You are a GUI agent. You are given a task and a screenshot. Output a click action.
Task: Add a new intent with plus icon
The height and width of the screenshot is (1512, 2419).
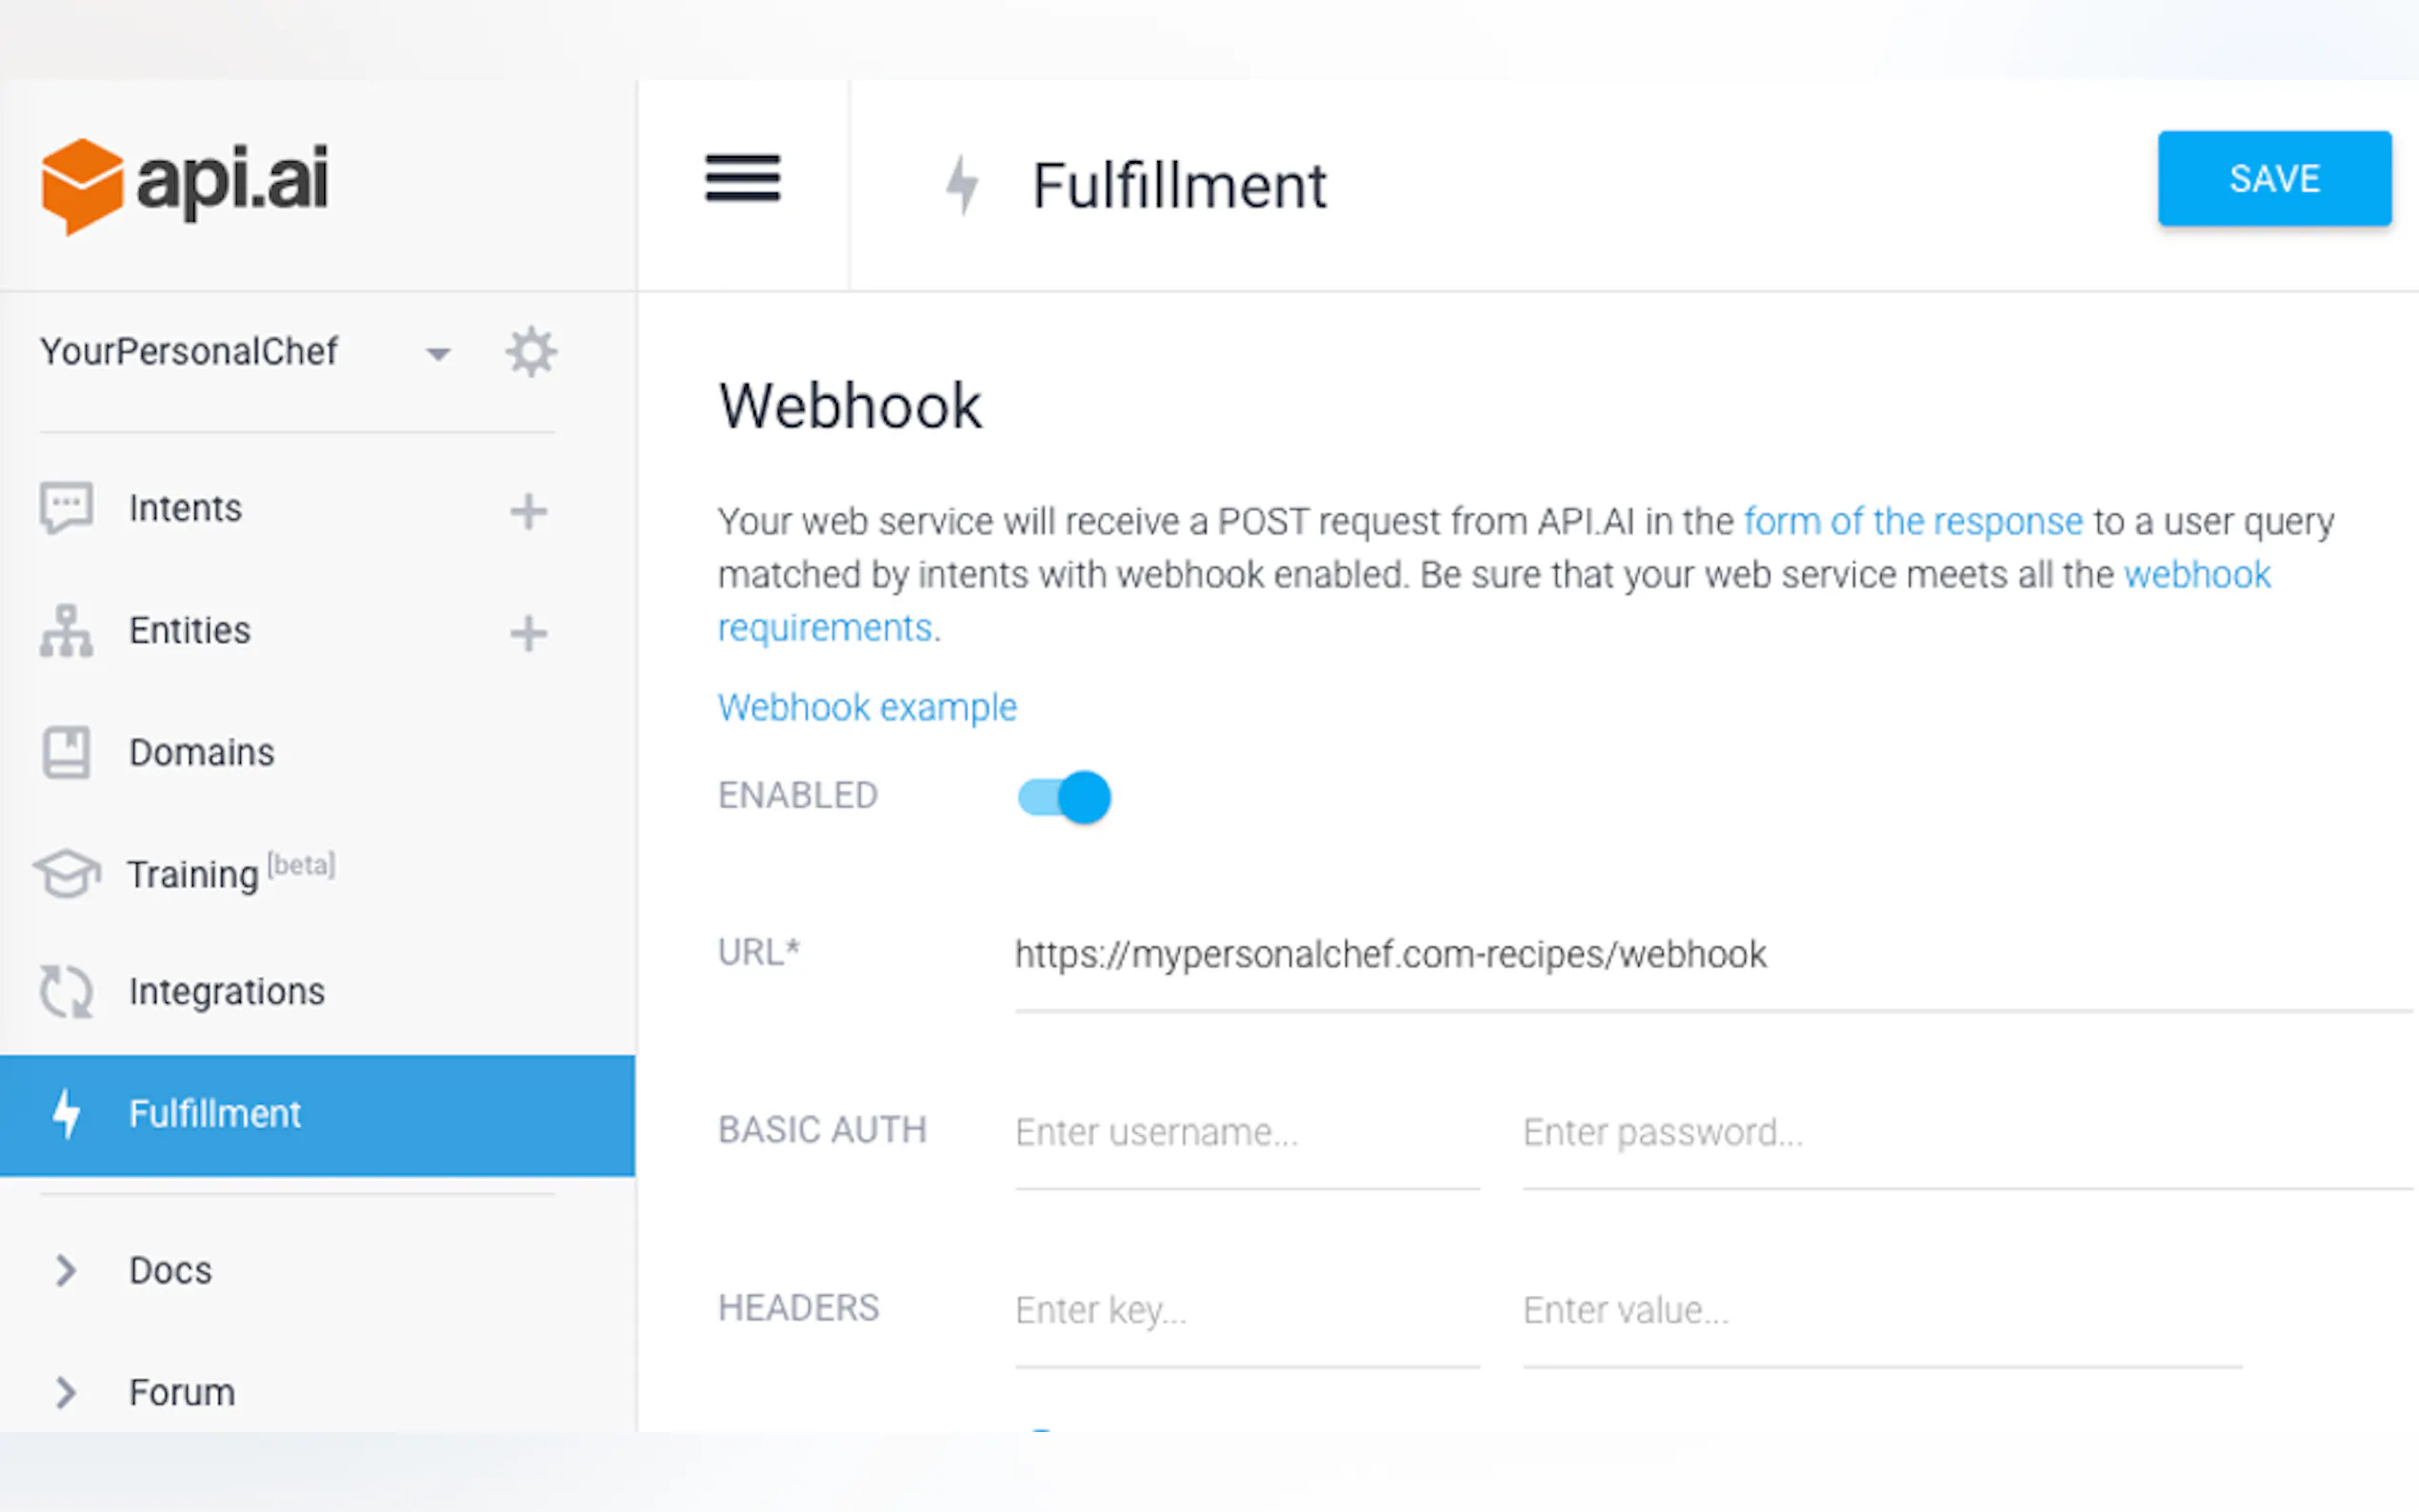pos(528,511)
